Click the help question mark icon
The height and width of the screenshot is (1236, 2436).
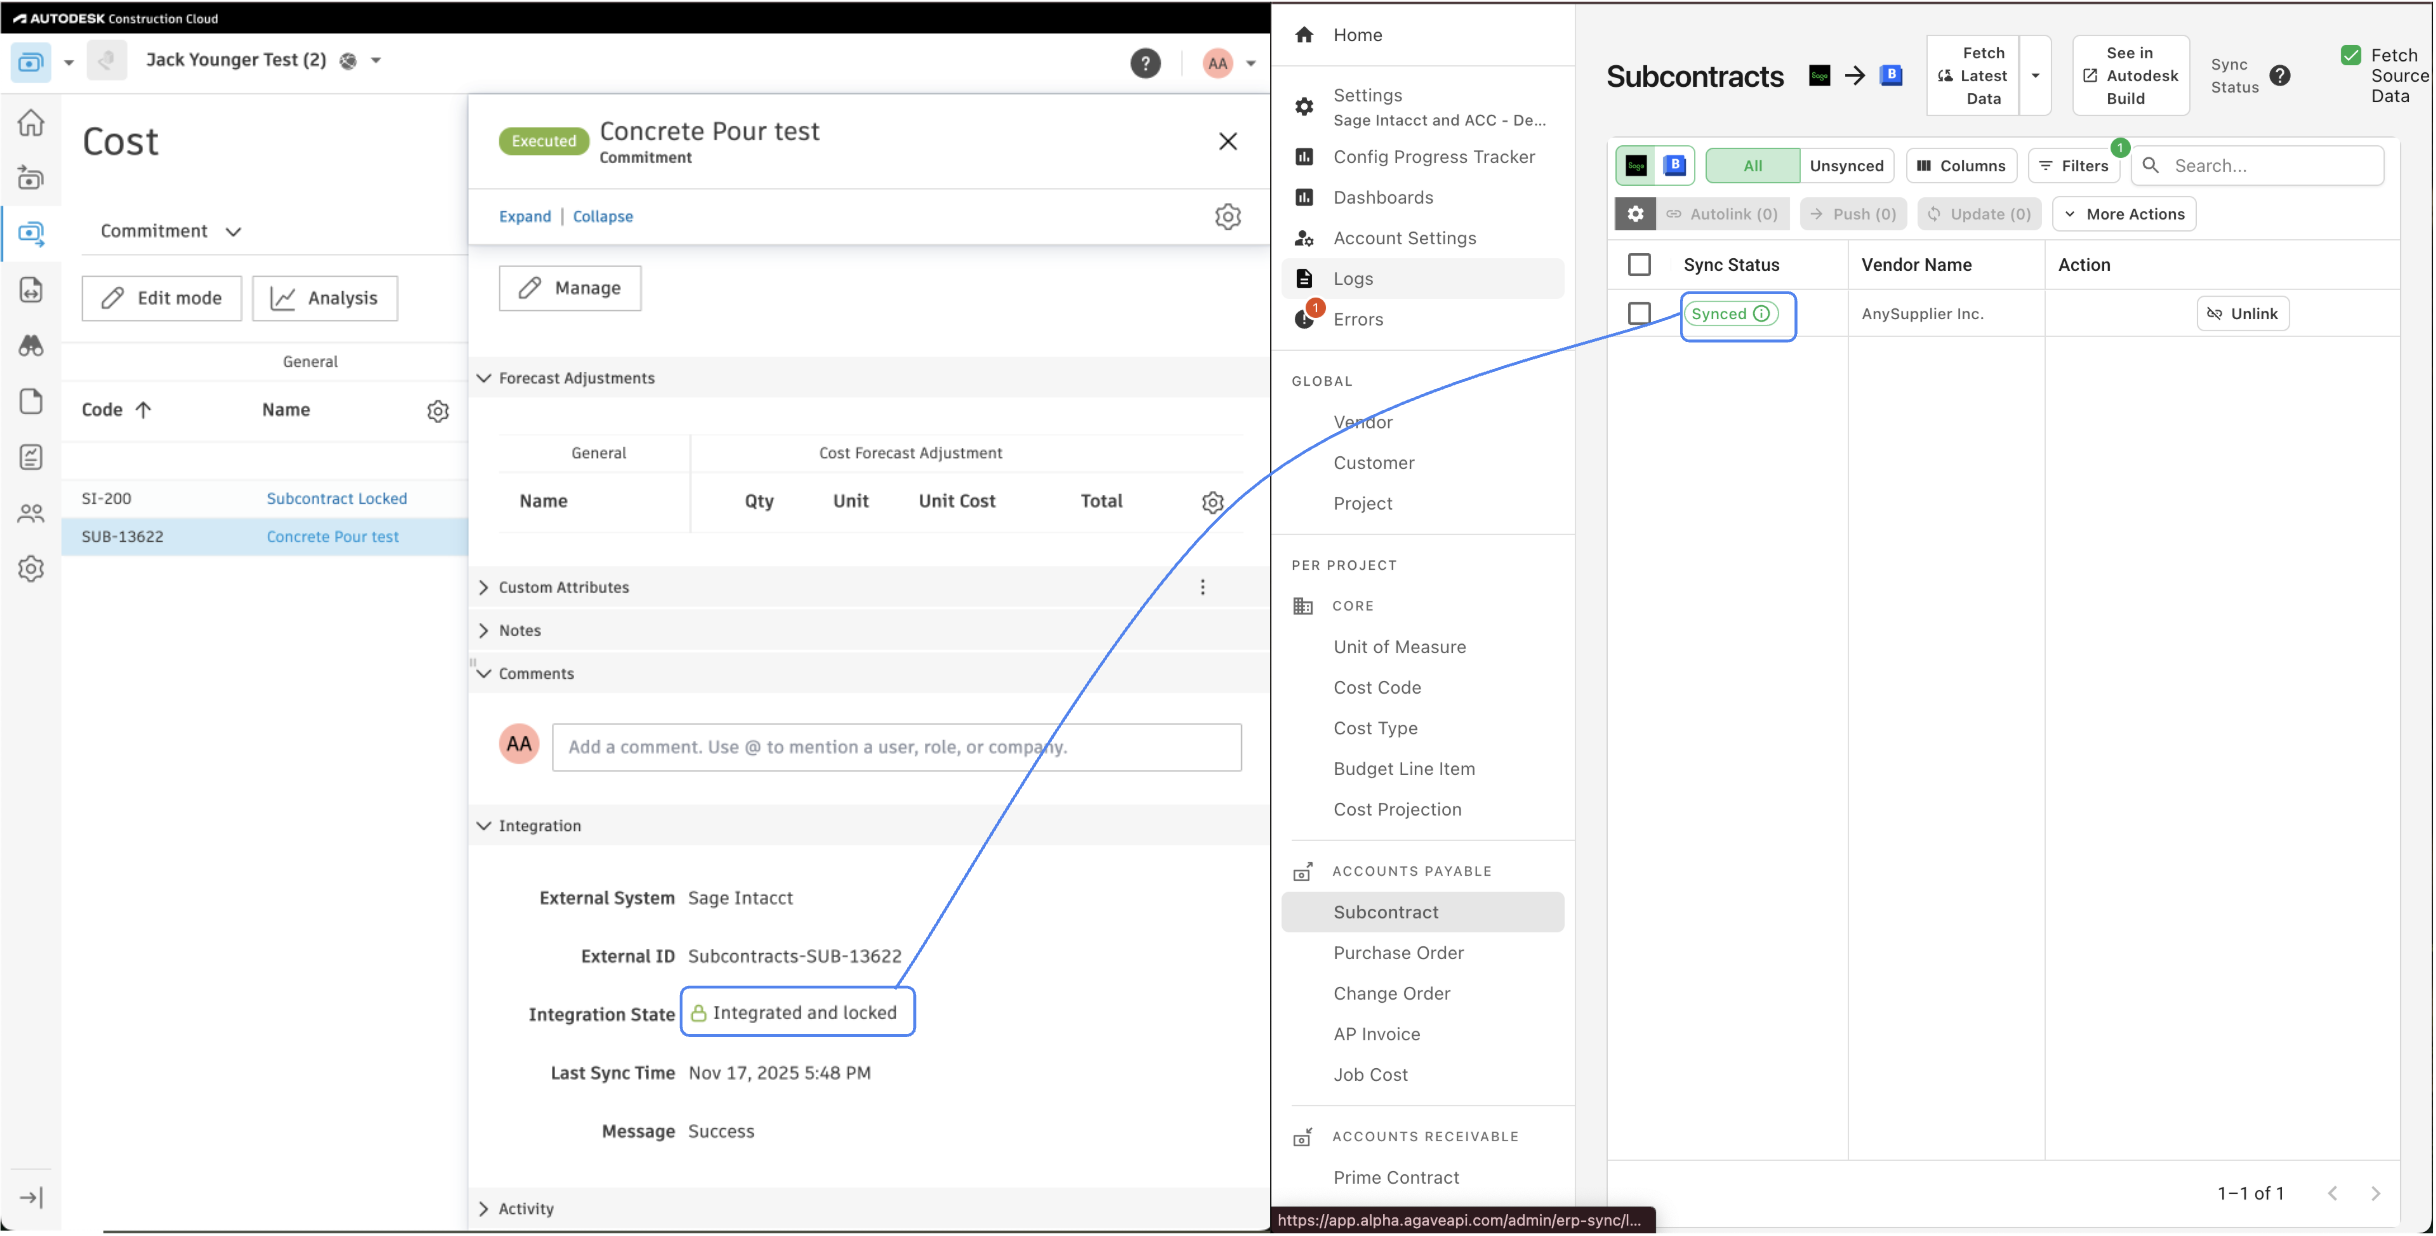[1145, 63]
